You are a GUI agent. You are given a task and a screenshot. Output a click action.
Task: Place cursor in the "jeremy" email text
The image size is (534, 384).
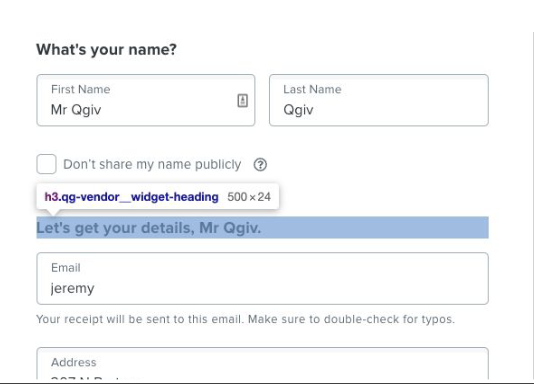coord(73,288)
